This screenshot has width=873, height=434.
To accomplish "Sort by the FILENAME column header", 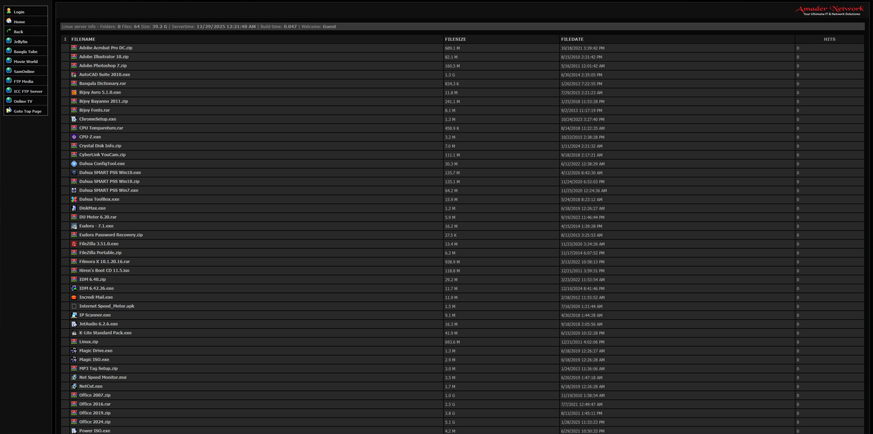I will pyautogui.click(x=83, y=39).
